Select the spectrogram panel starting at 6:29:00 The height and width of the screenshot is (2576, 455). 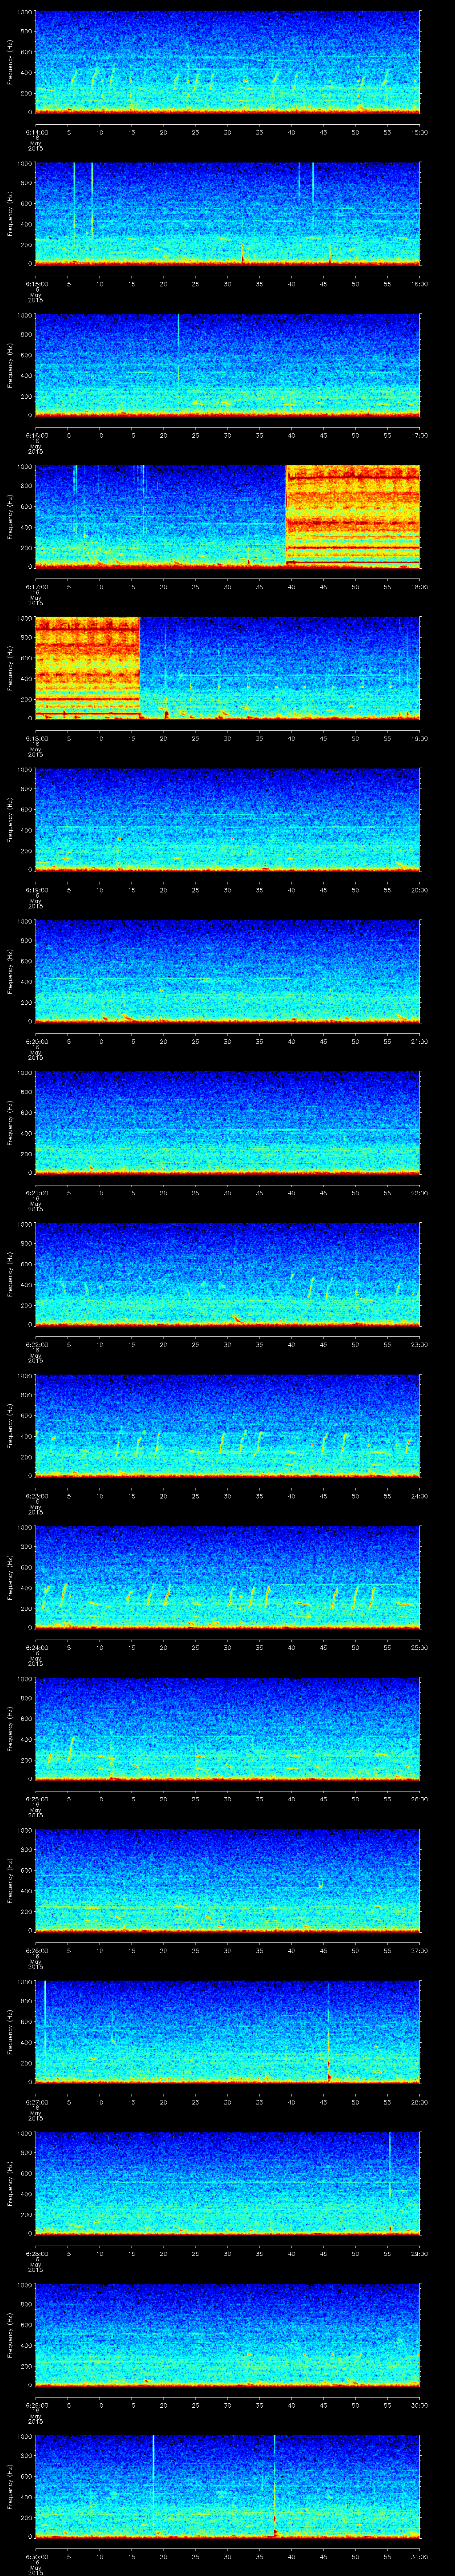pos(228,2335)
